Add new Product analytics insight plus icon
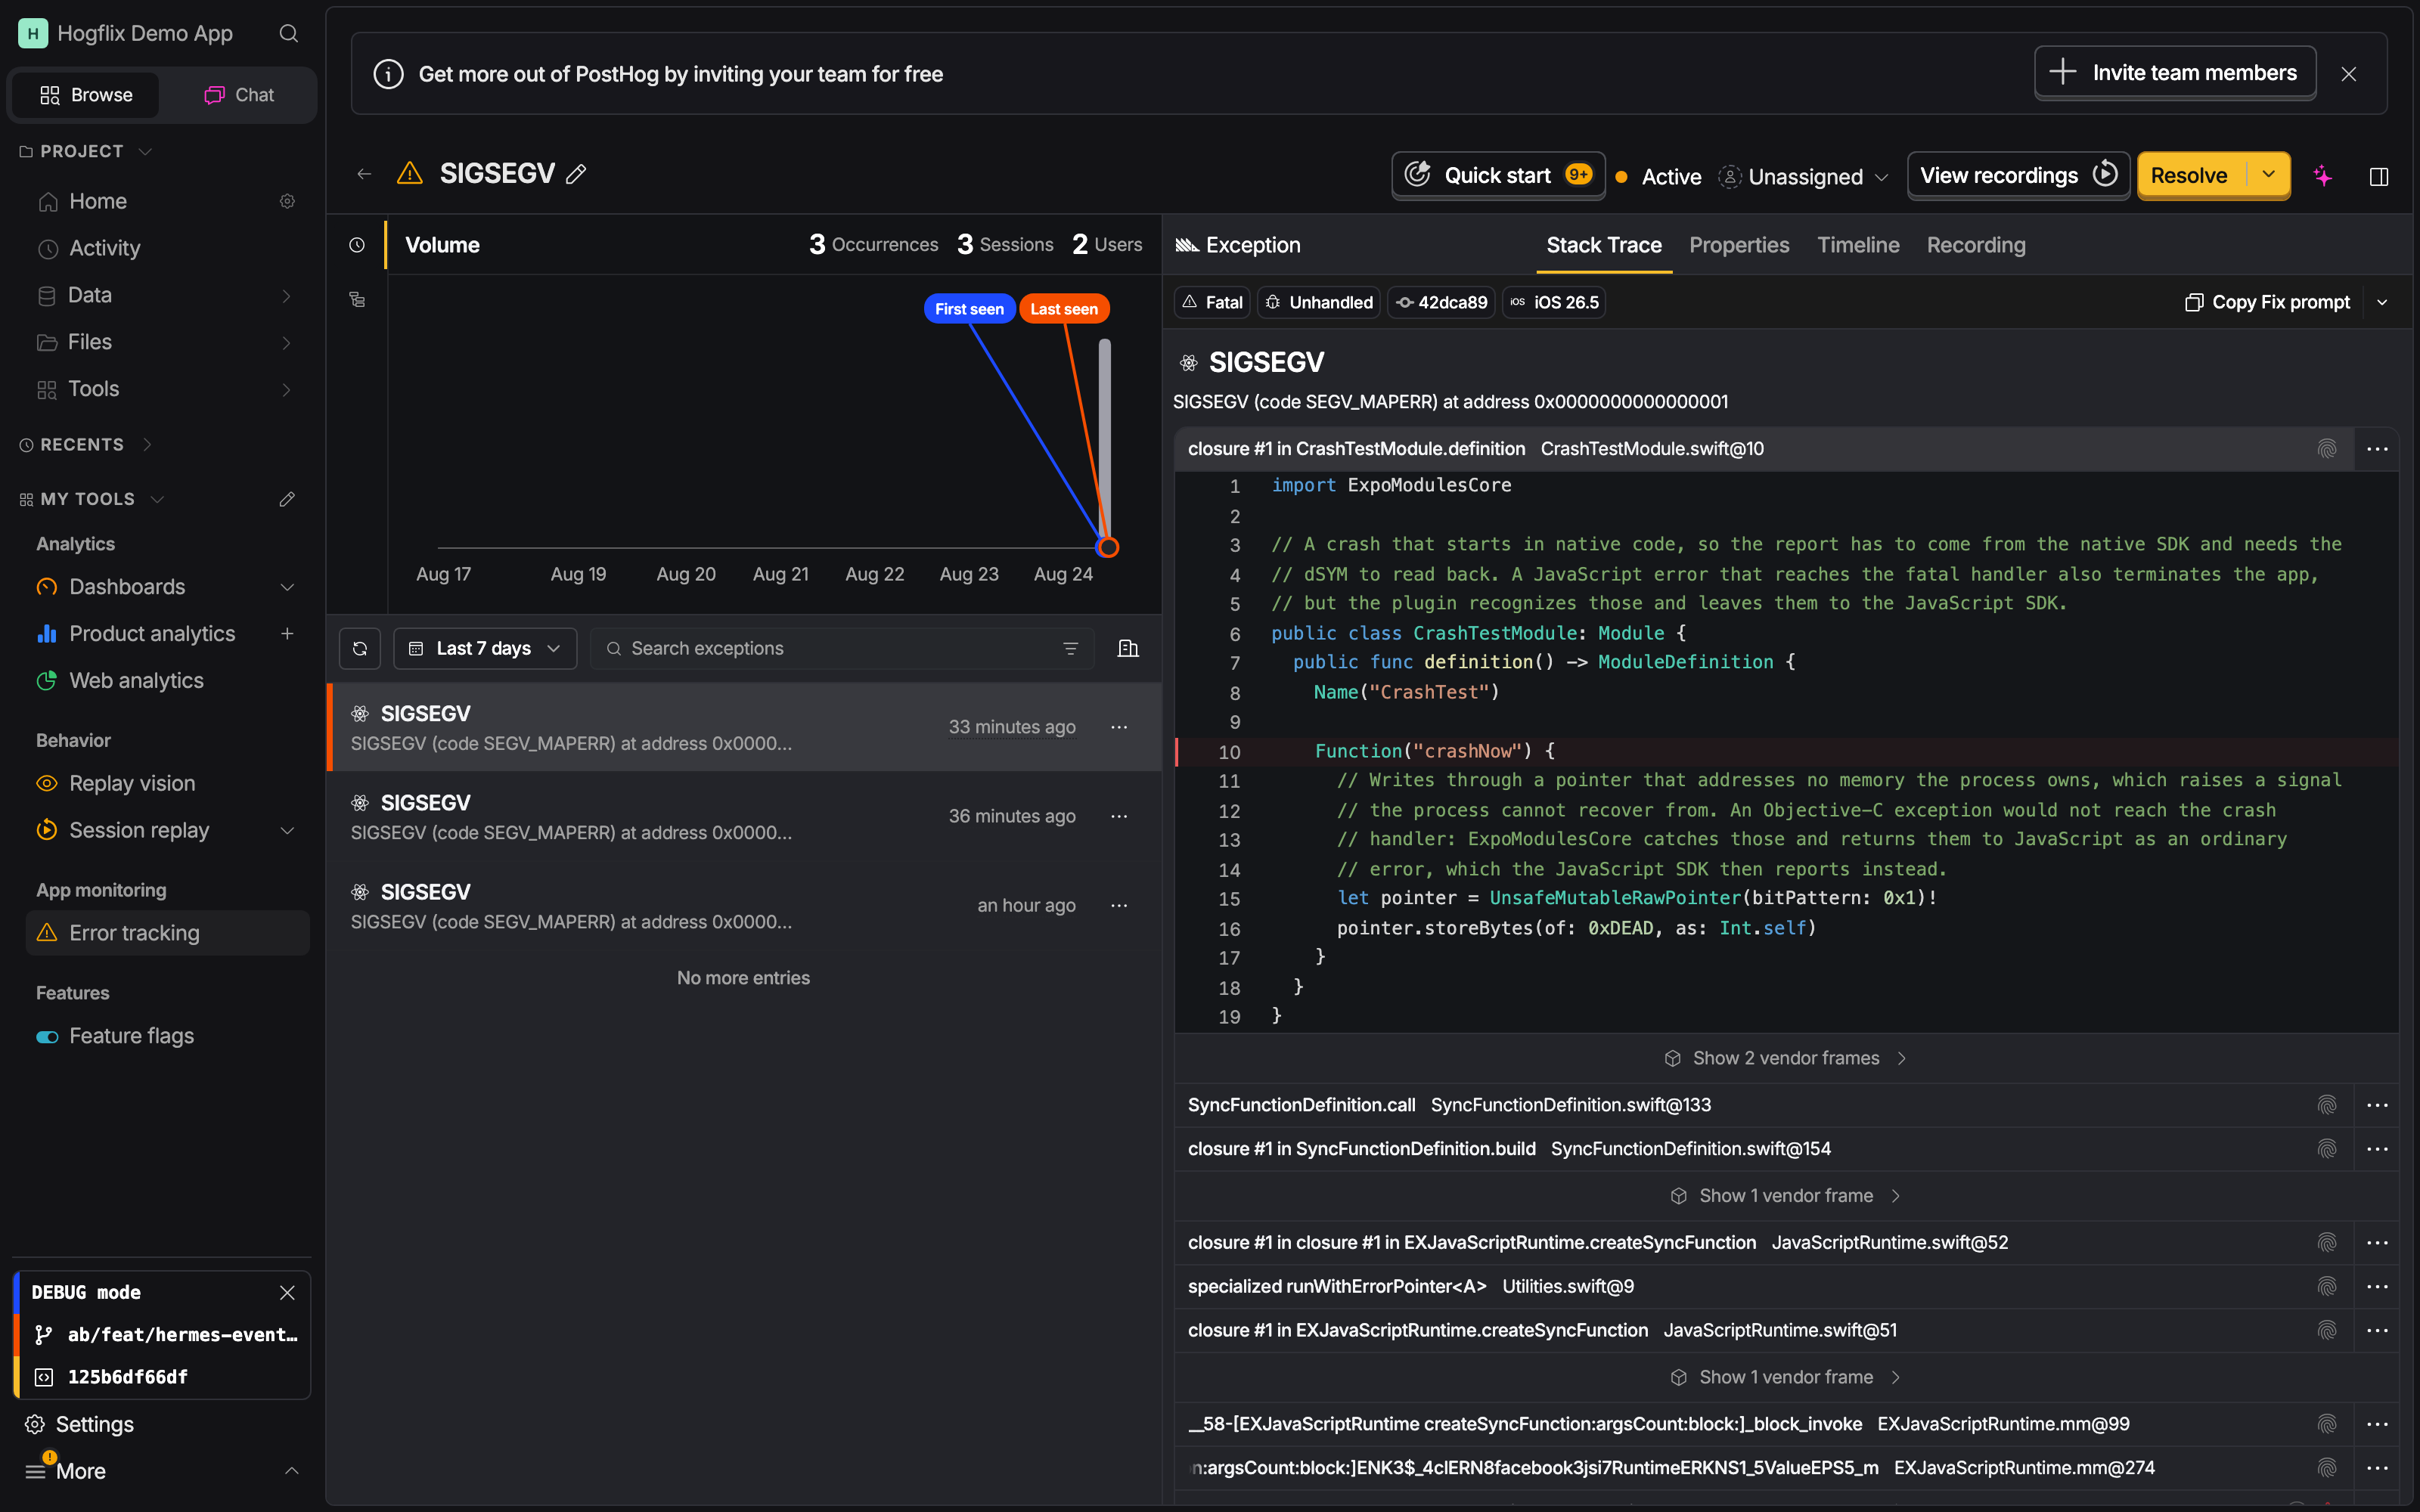The height and width of the screenshot is (1512, 2420). pyautogui.click(x=287, y=633)
